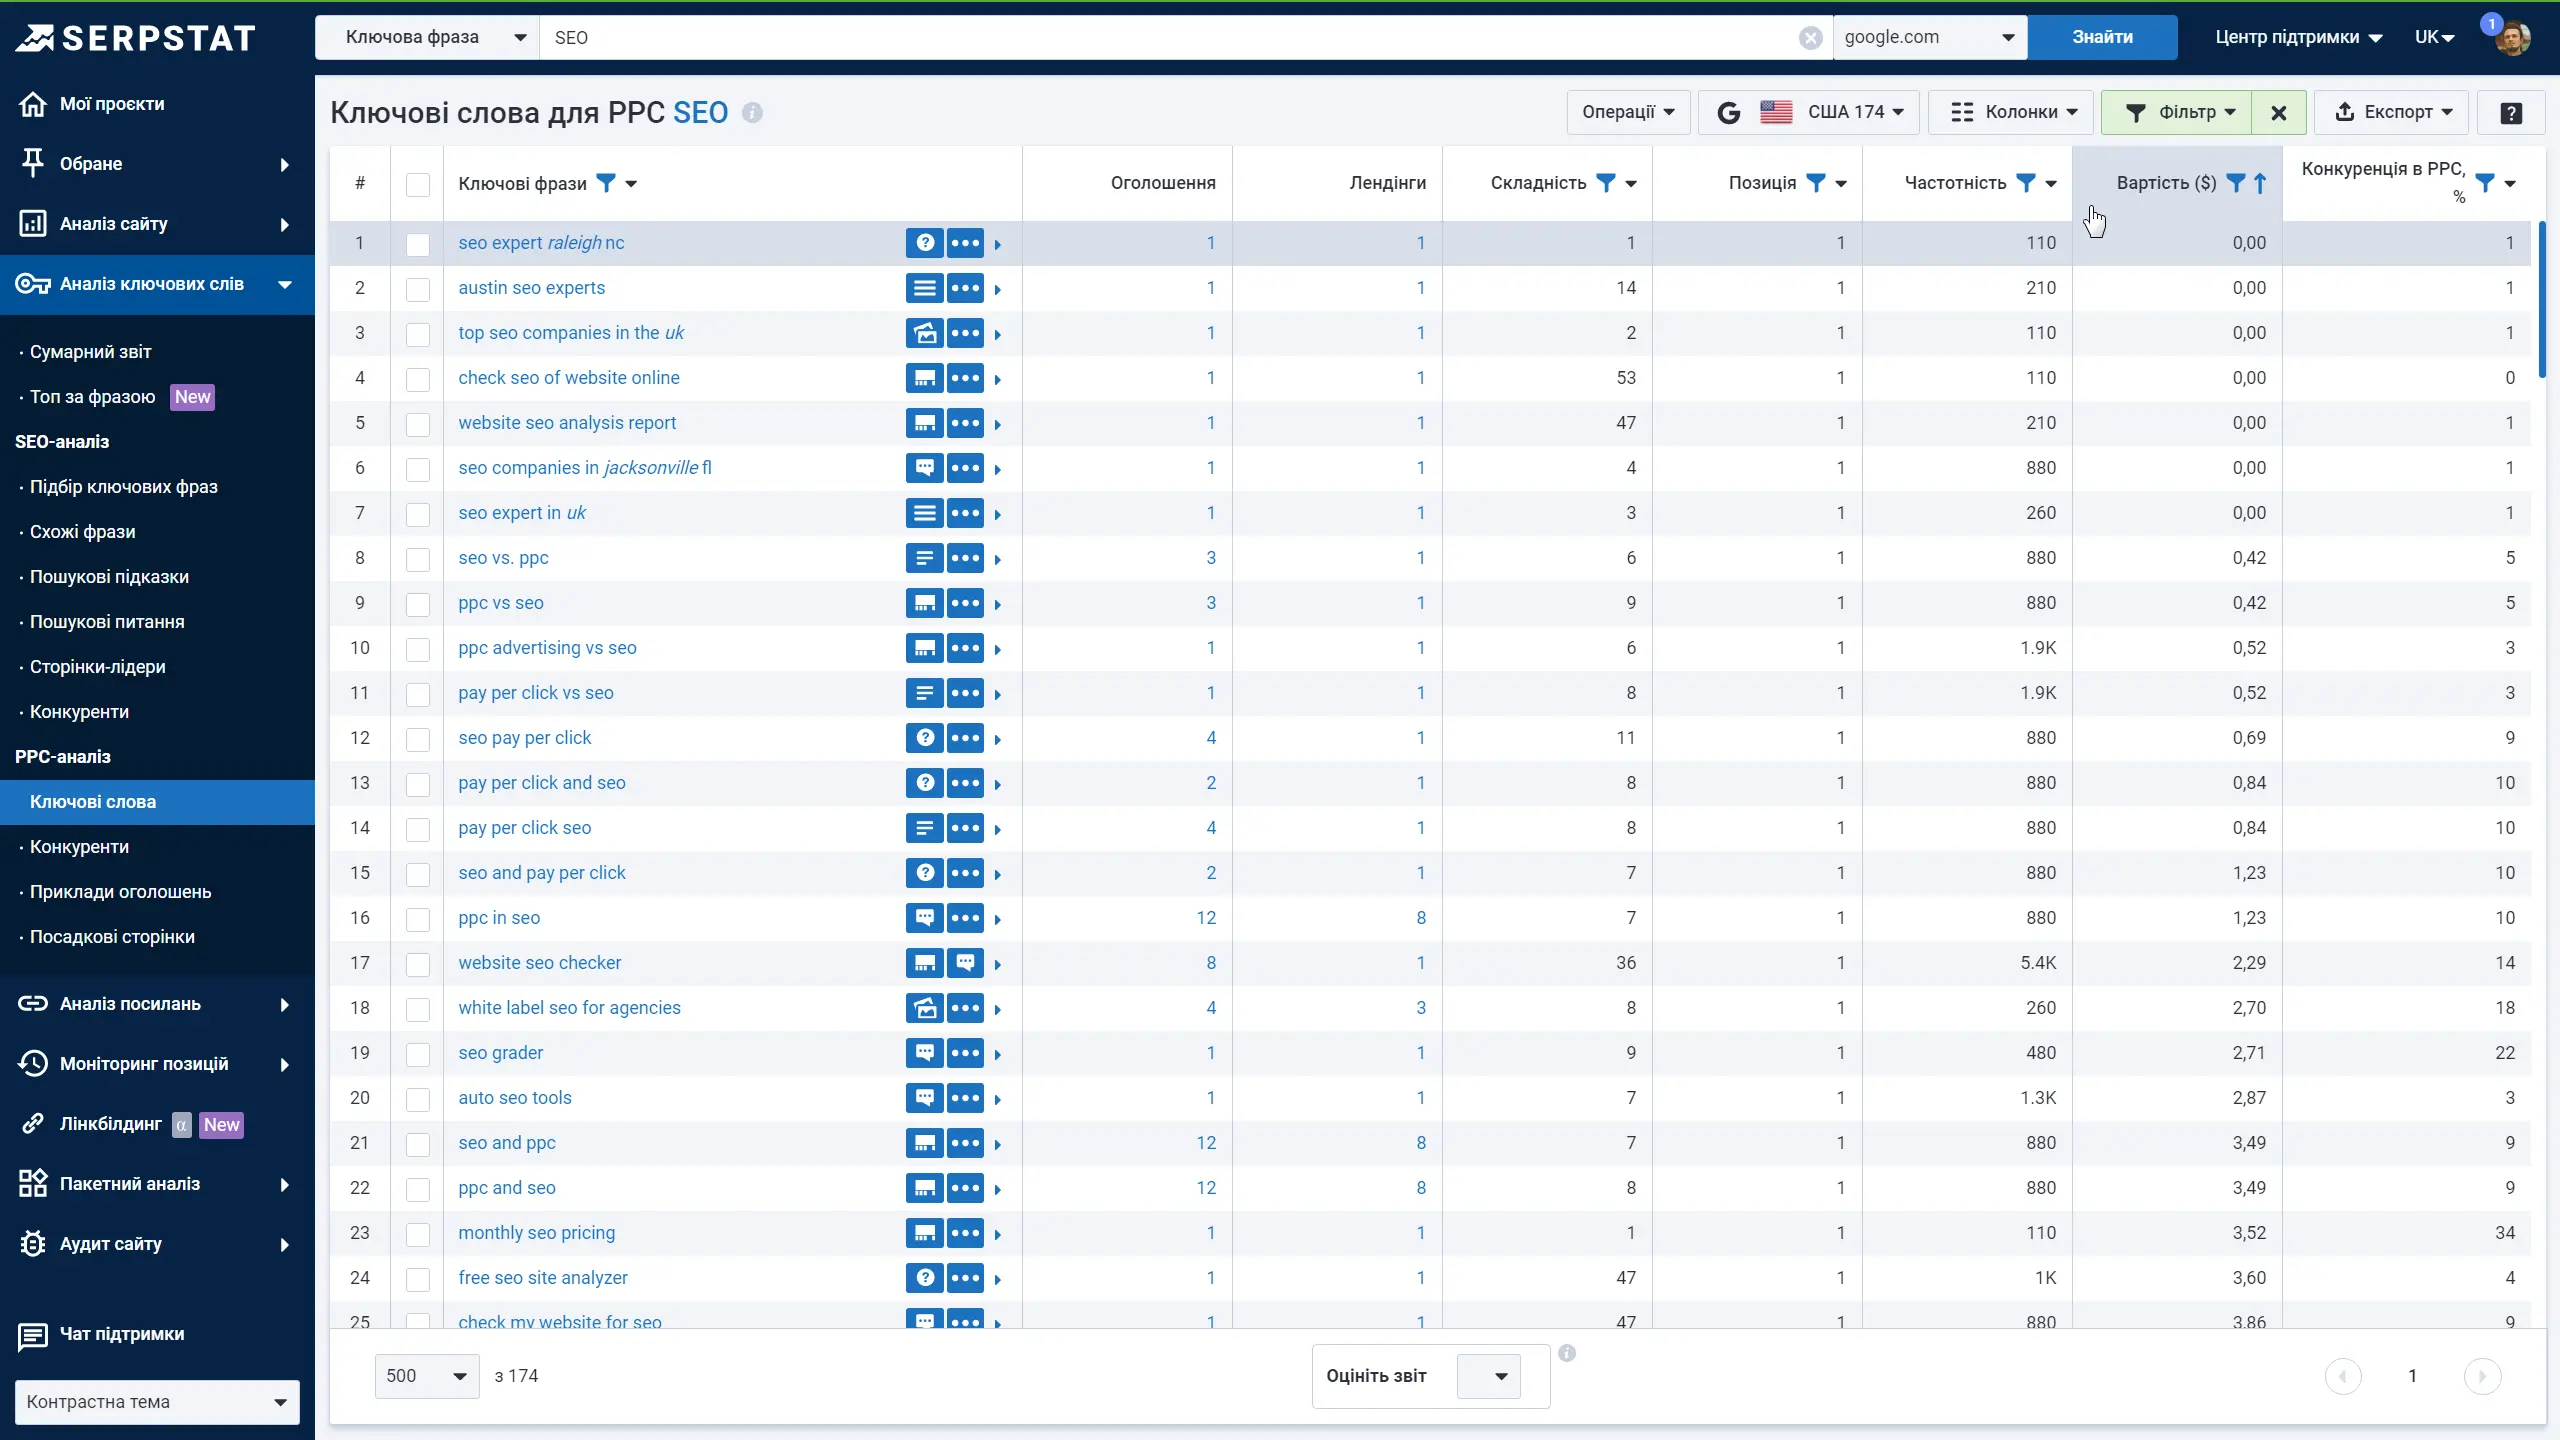This screenshot has width=2560, height=1440.
Task: Open the Операції dropdown
Action: (1628, 113)
